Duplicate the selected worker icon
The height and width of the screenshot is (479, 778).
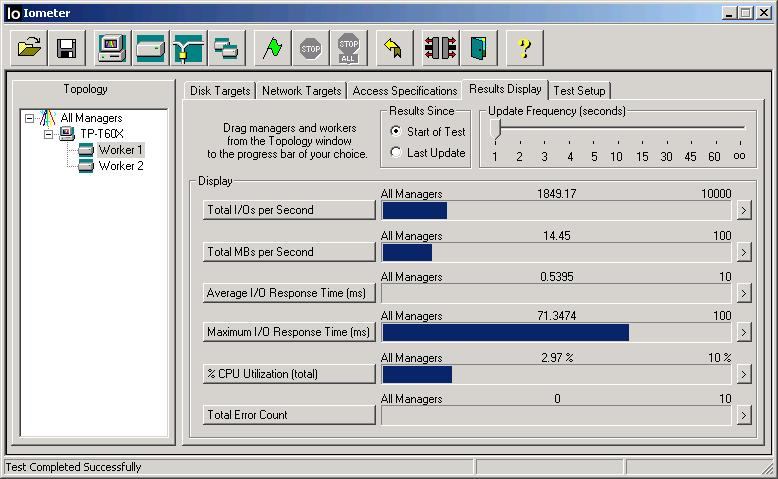pyautogui.click(x=227, y=48)
